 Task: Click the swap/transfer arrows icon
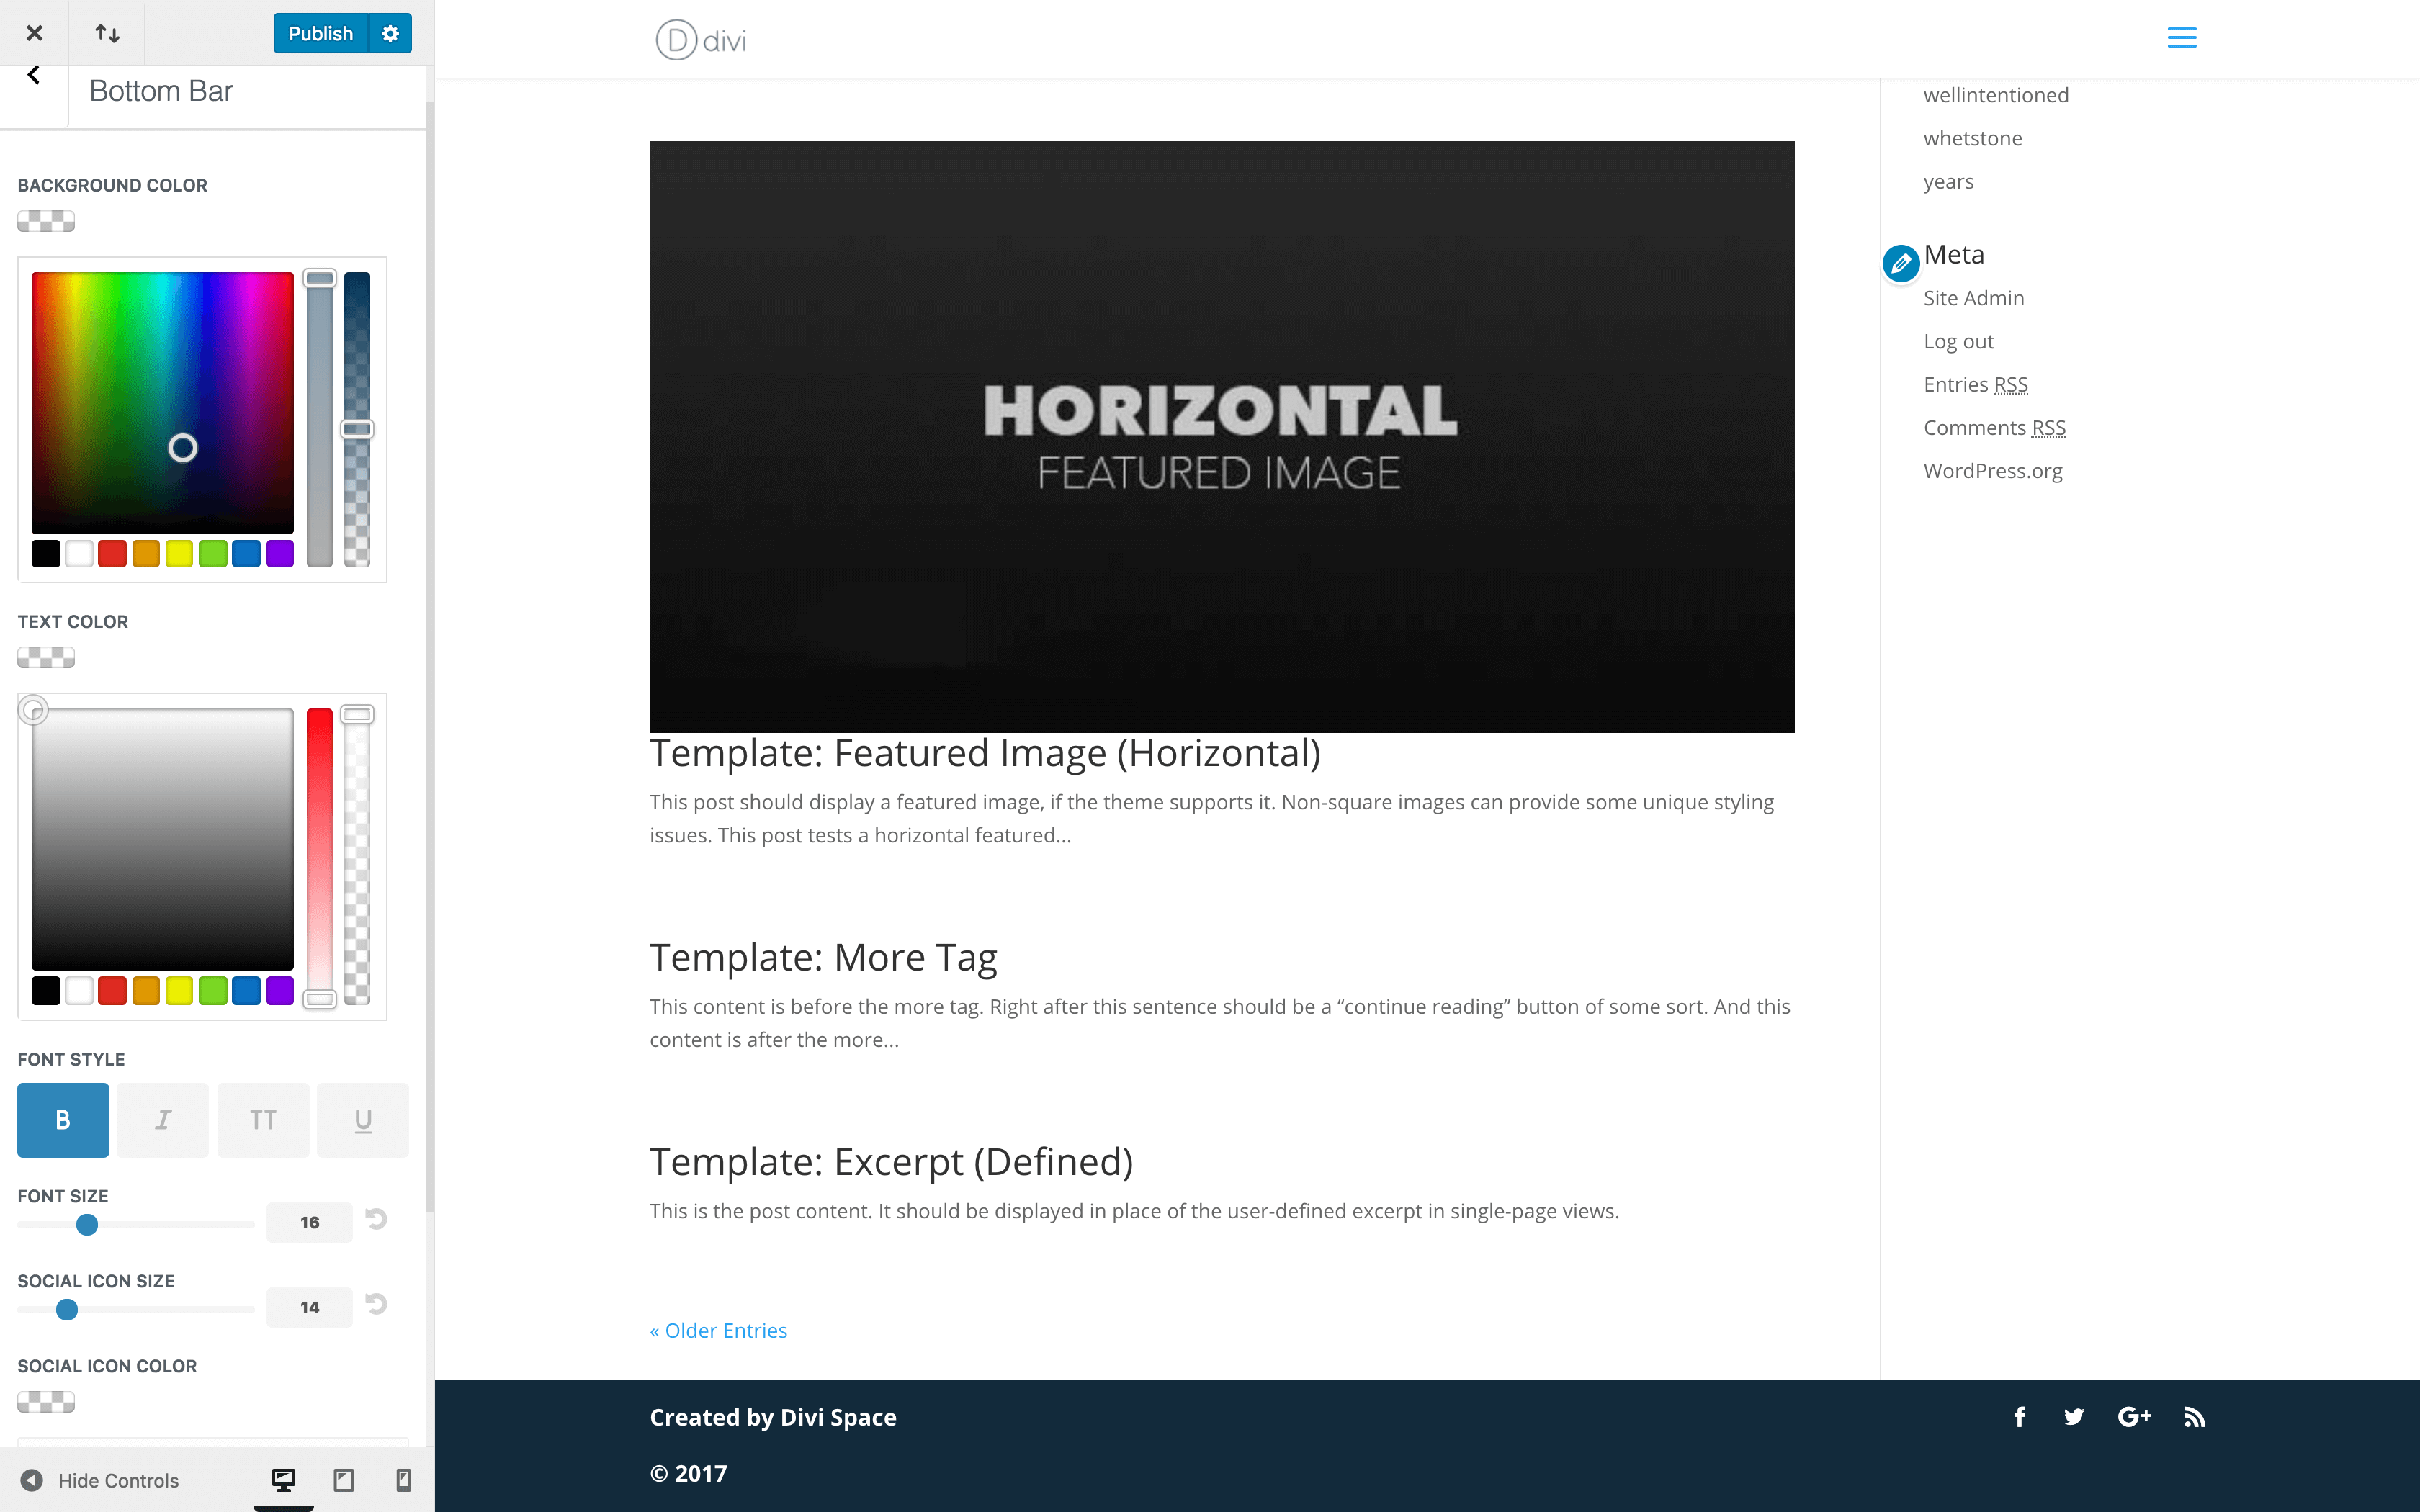(107, 32)
